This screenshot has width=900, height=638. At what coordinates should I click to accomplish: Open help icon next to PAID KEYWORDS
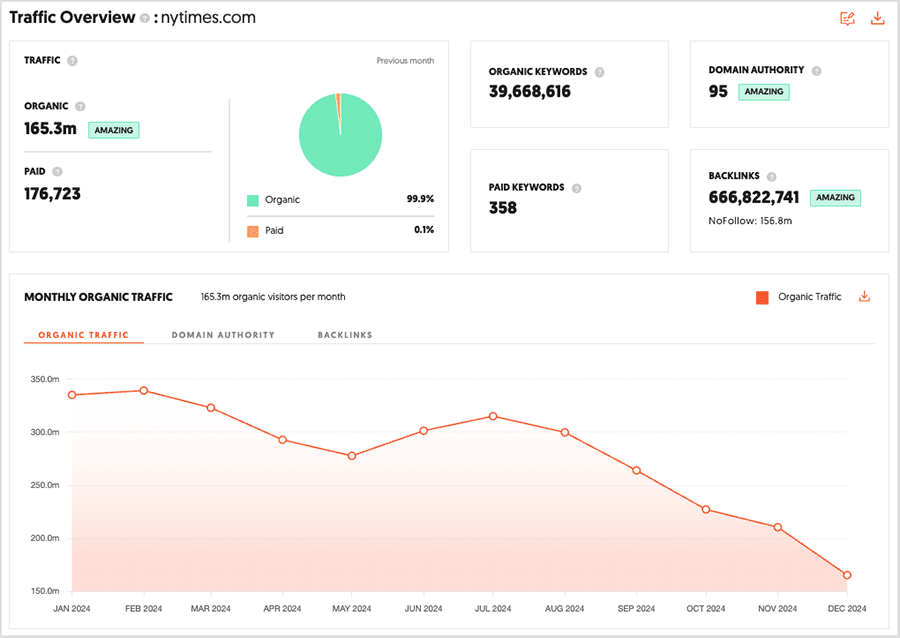[576, 188]
